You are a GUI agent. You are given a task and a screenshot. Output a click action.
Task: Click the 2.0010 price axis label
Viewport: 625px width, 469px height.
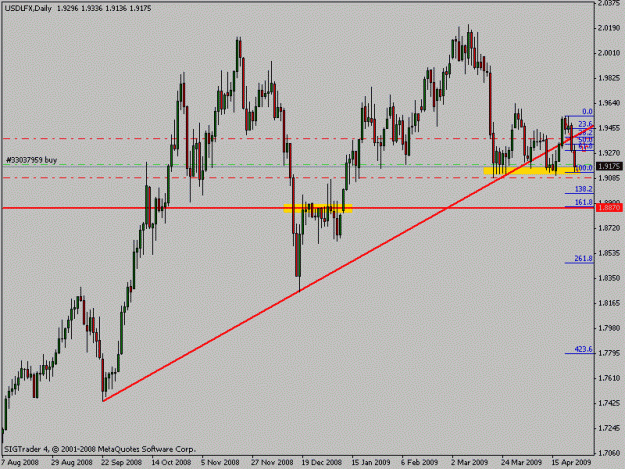tap(609, 53)
